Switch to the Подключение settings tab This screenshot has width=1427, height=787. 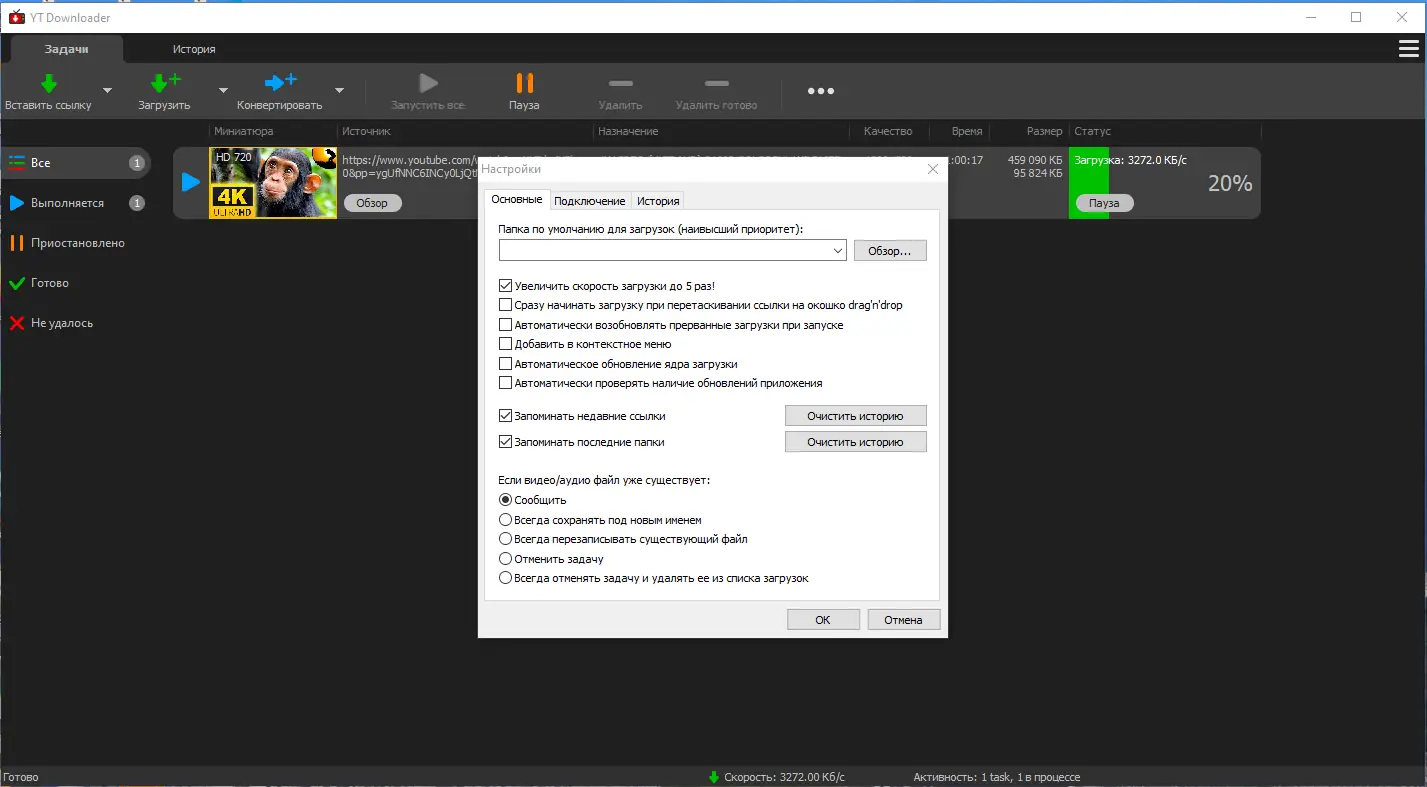coord(590,200)
